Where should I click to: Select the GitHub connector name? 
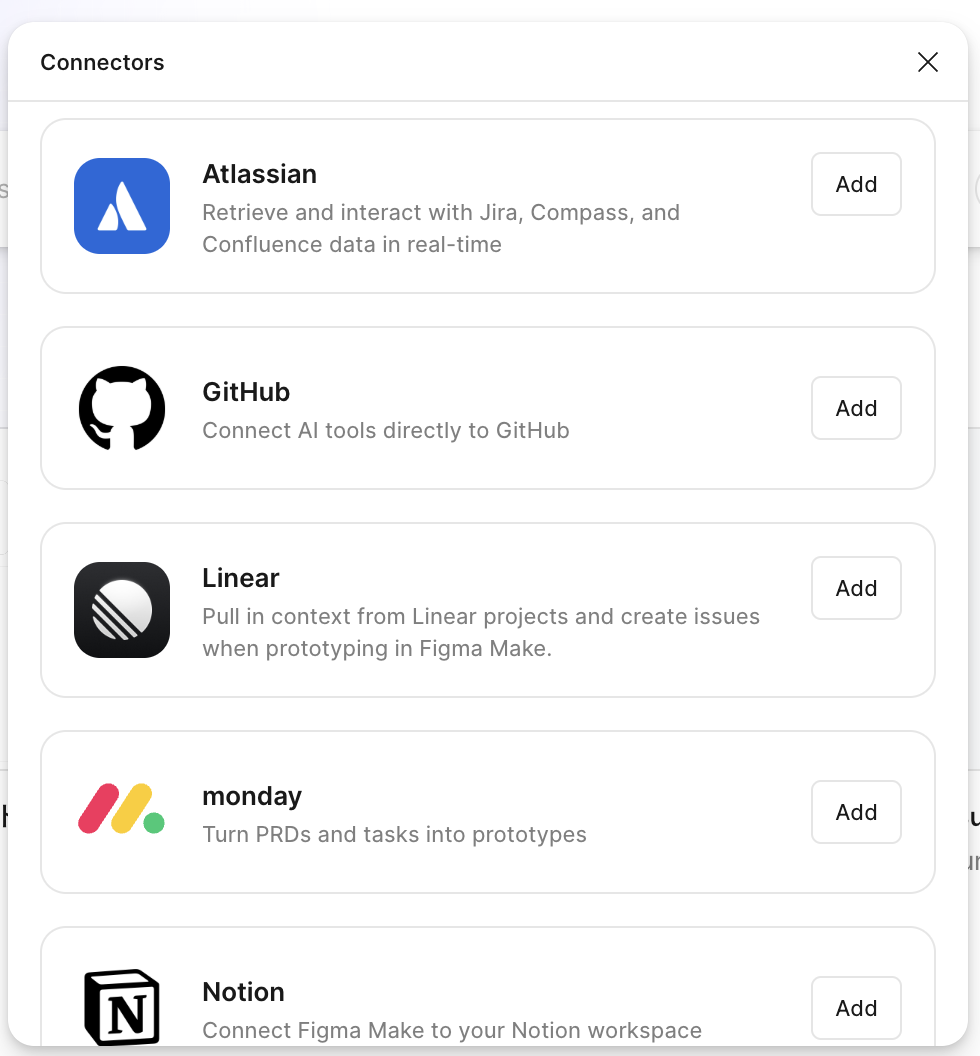(246, 392)
